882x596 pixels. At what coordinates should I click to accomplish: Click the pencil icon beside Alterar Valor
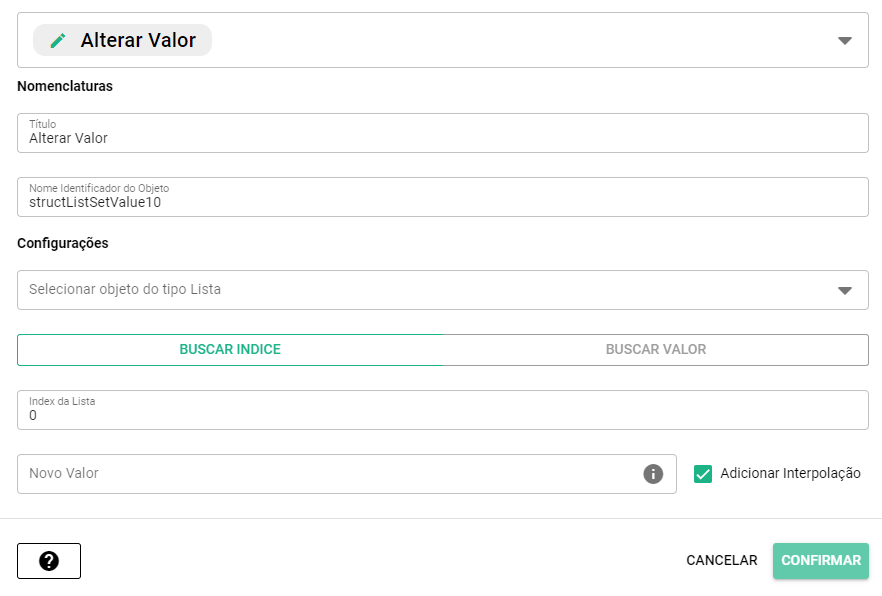click(x=58, y=41)
